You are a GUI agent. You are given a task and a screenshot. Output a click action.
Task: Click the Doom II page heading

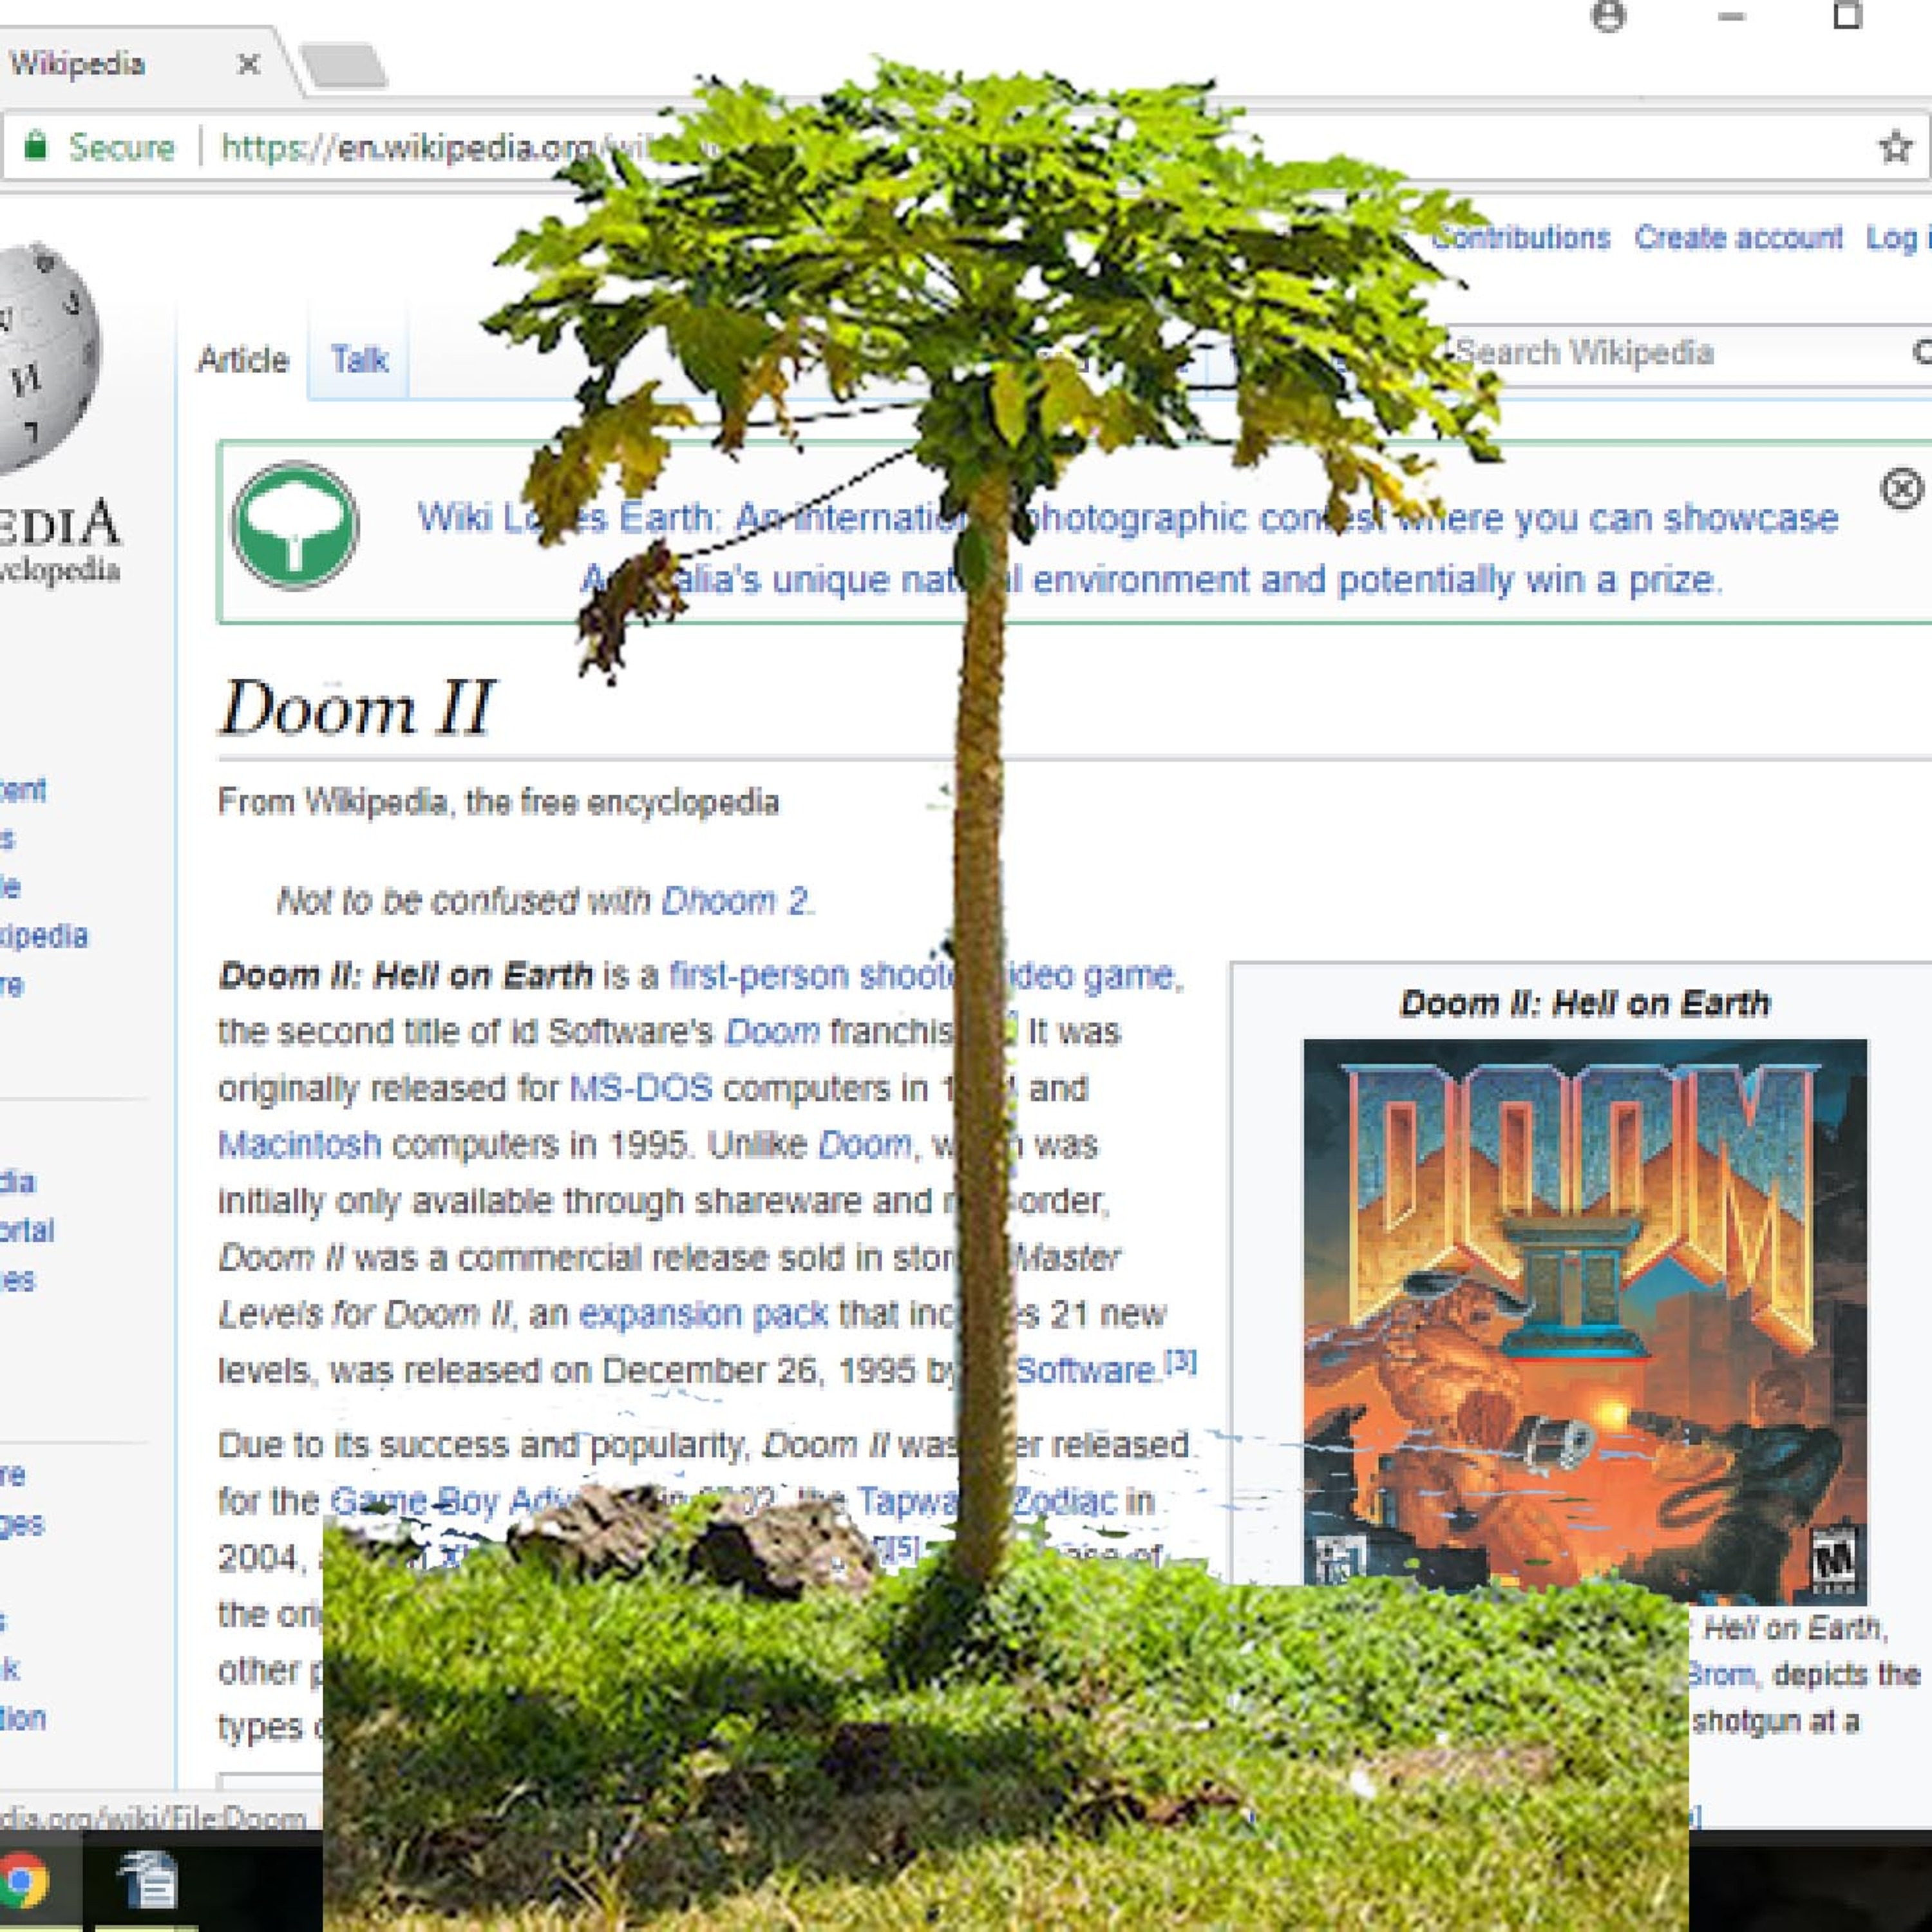[357, 708]
